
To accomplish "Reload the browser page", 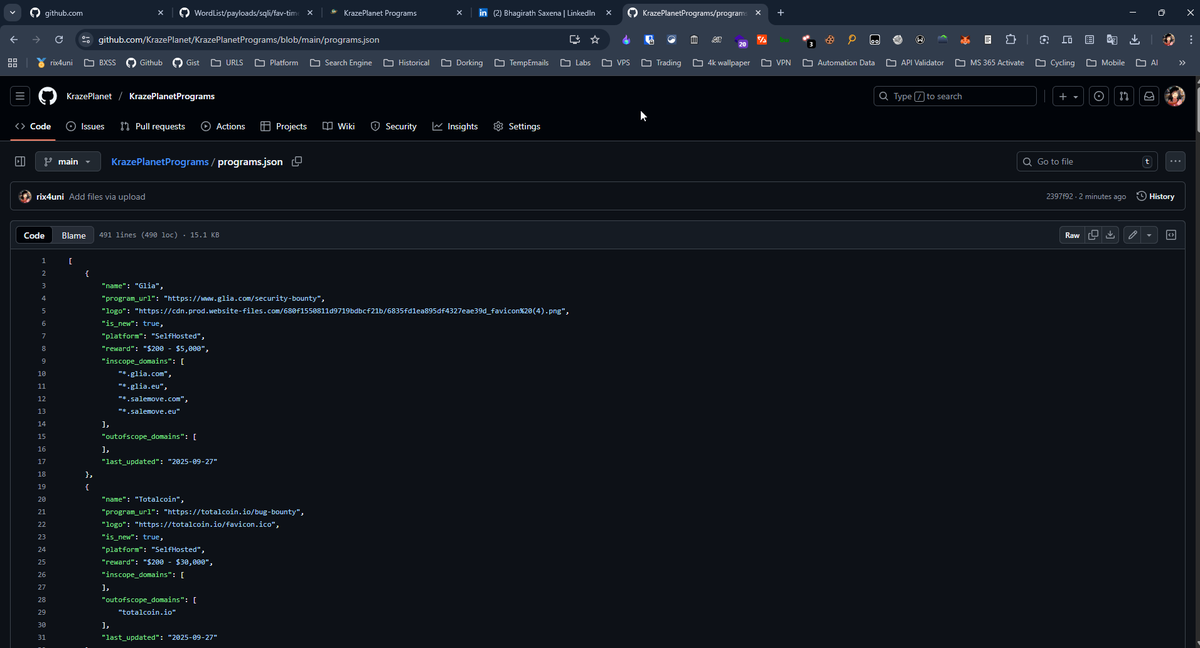I will [59, 39].
